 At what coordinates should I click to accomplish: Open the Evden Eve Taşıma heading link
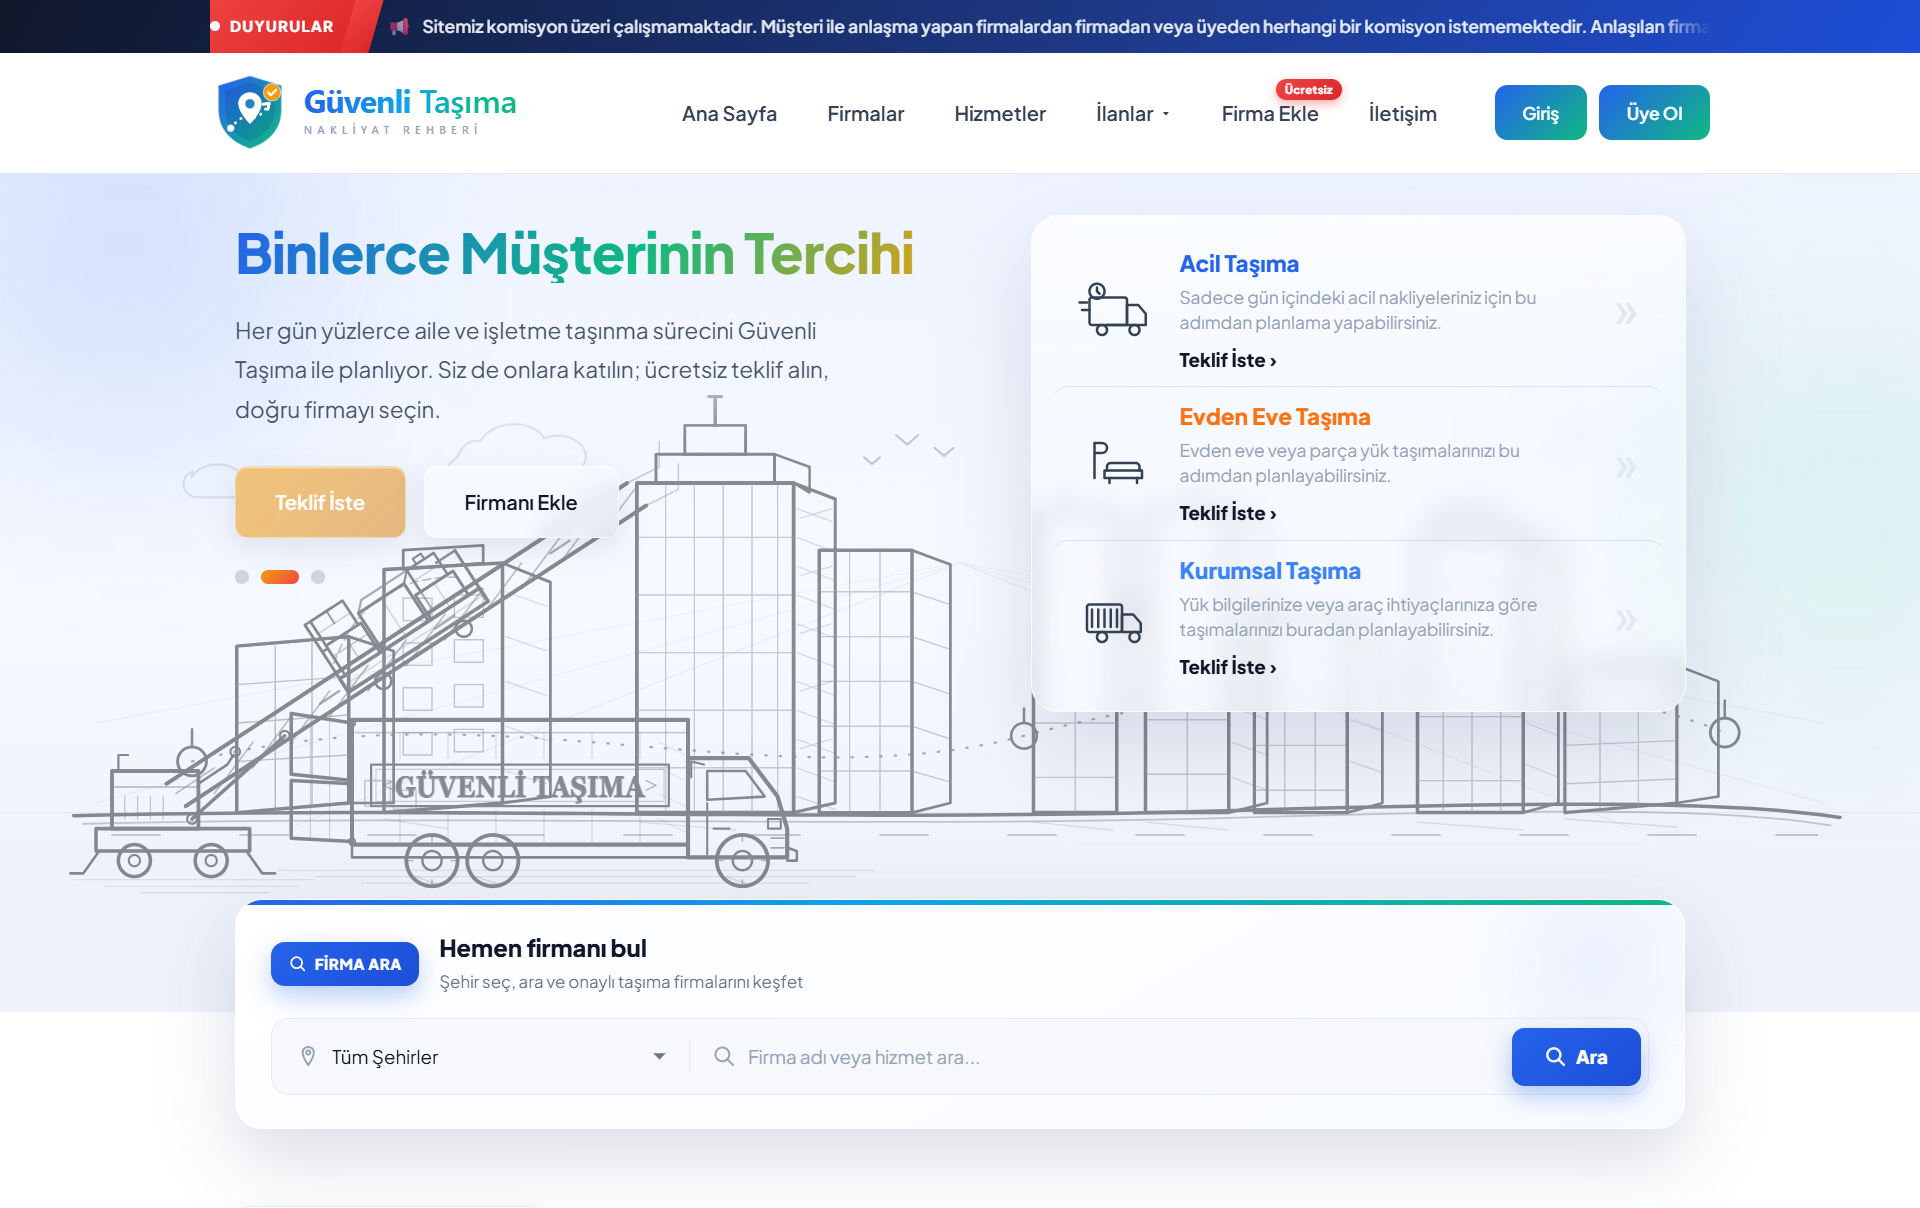(x=1275, y=417)
